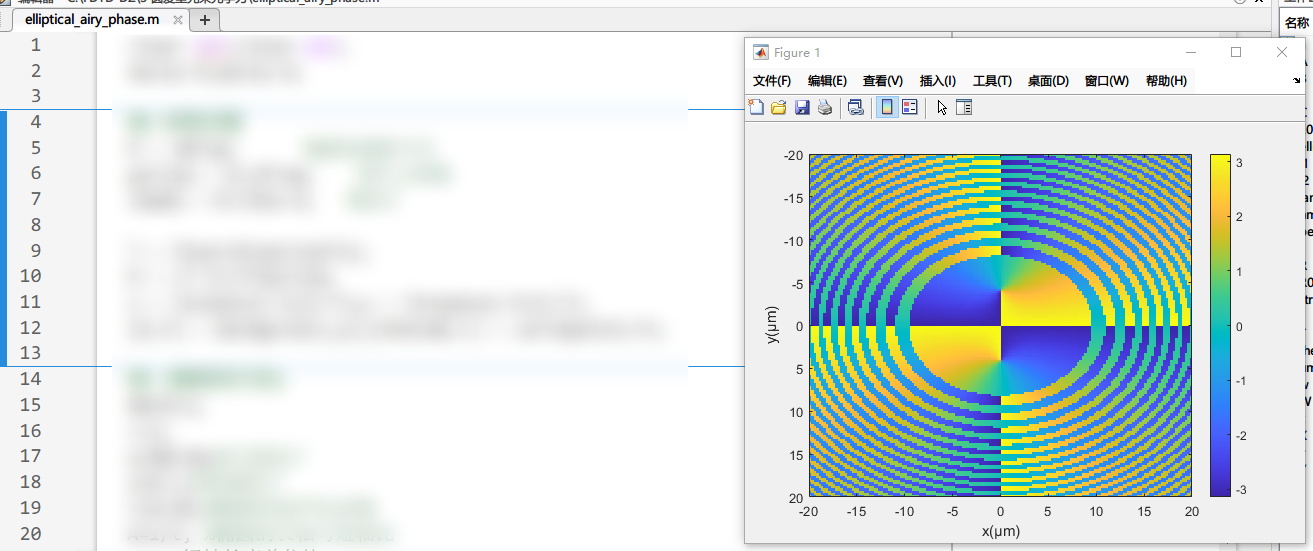Open the 窗口(W) menu in Figure 1
1313x551 pixels.
[x=1107, y=81]
